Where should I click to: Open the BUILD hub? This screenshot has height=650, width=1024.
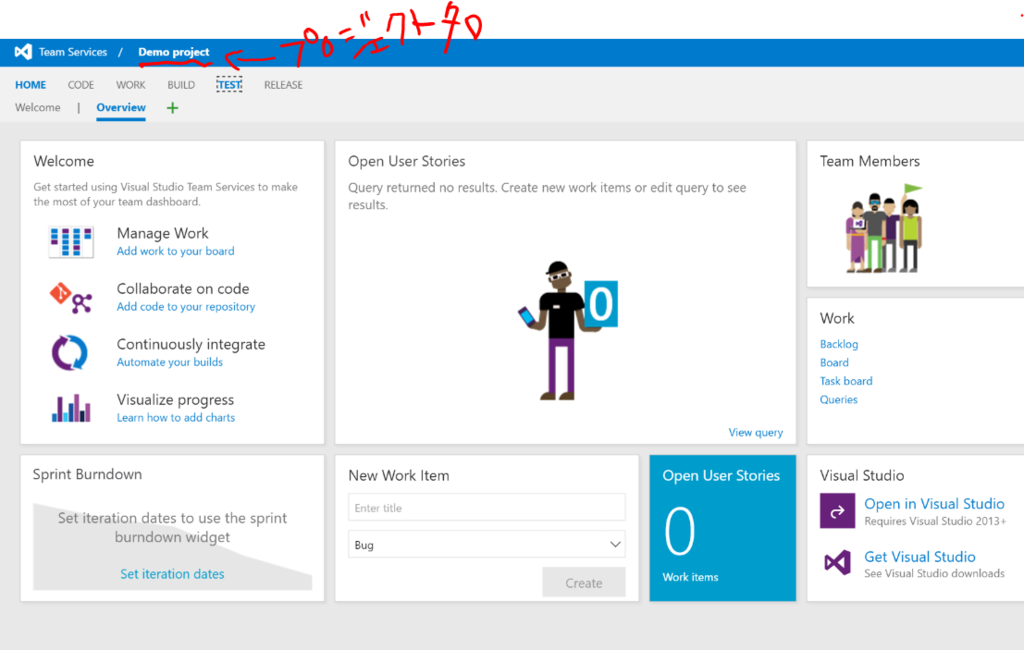click(x=181, y=85)
